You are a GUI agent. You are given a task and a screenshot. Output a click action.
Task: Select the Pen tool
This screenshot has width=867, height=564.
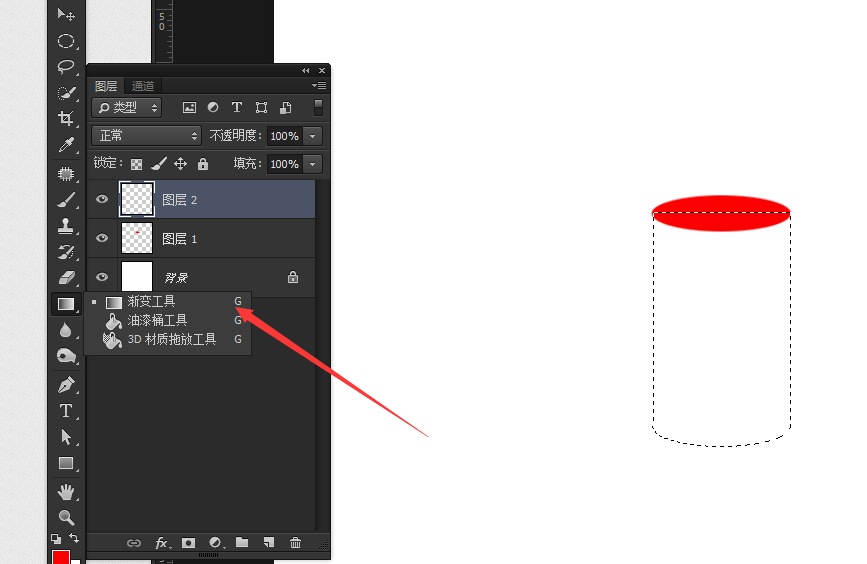66,384
